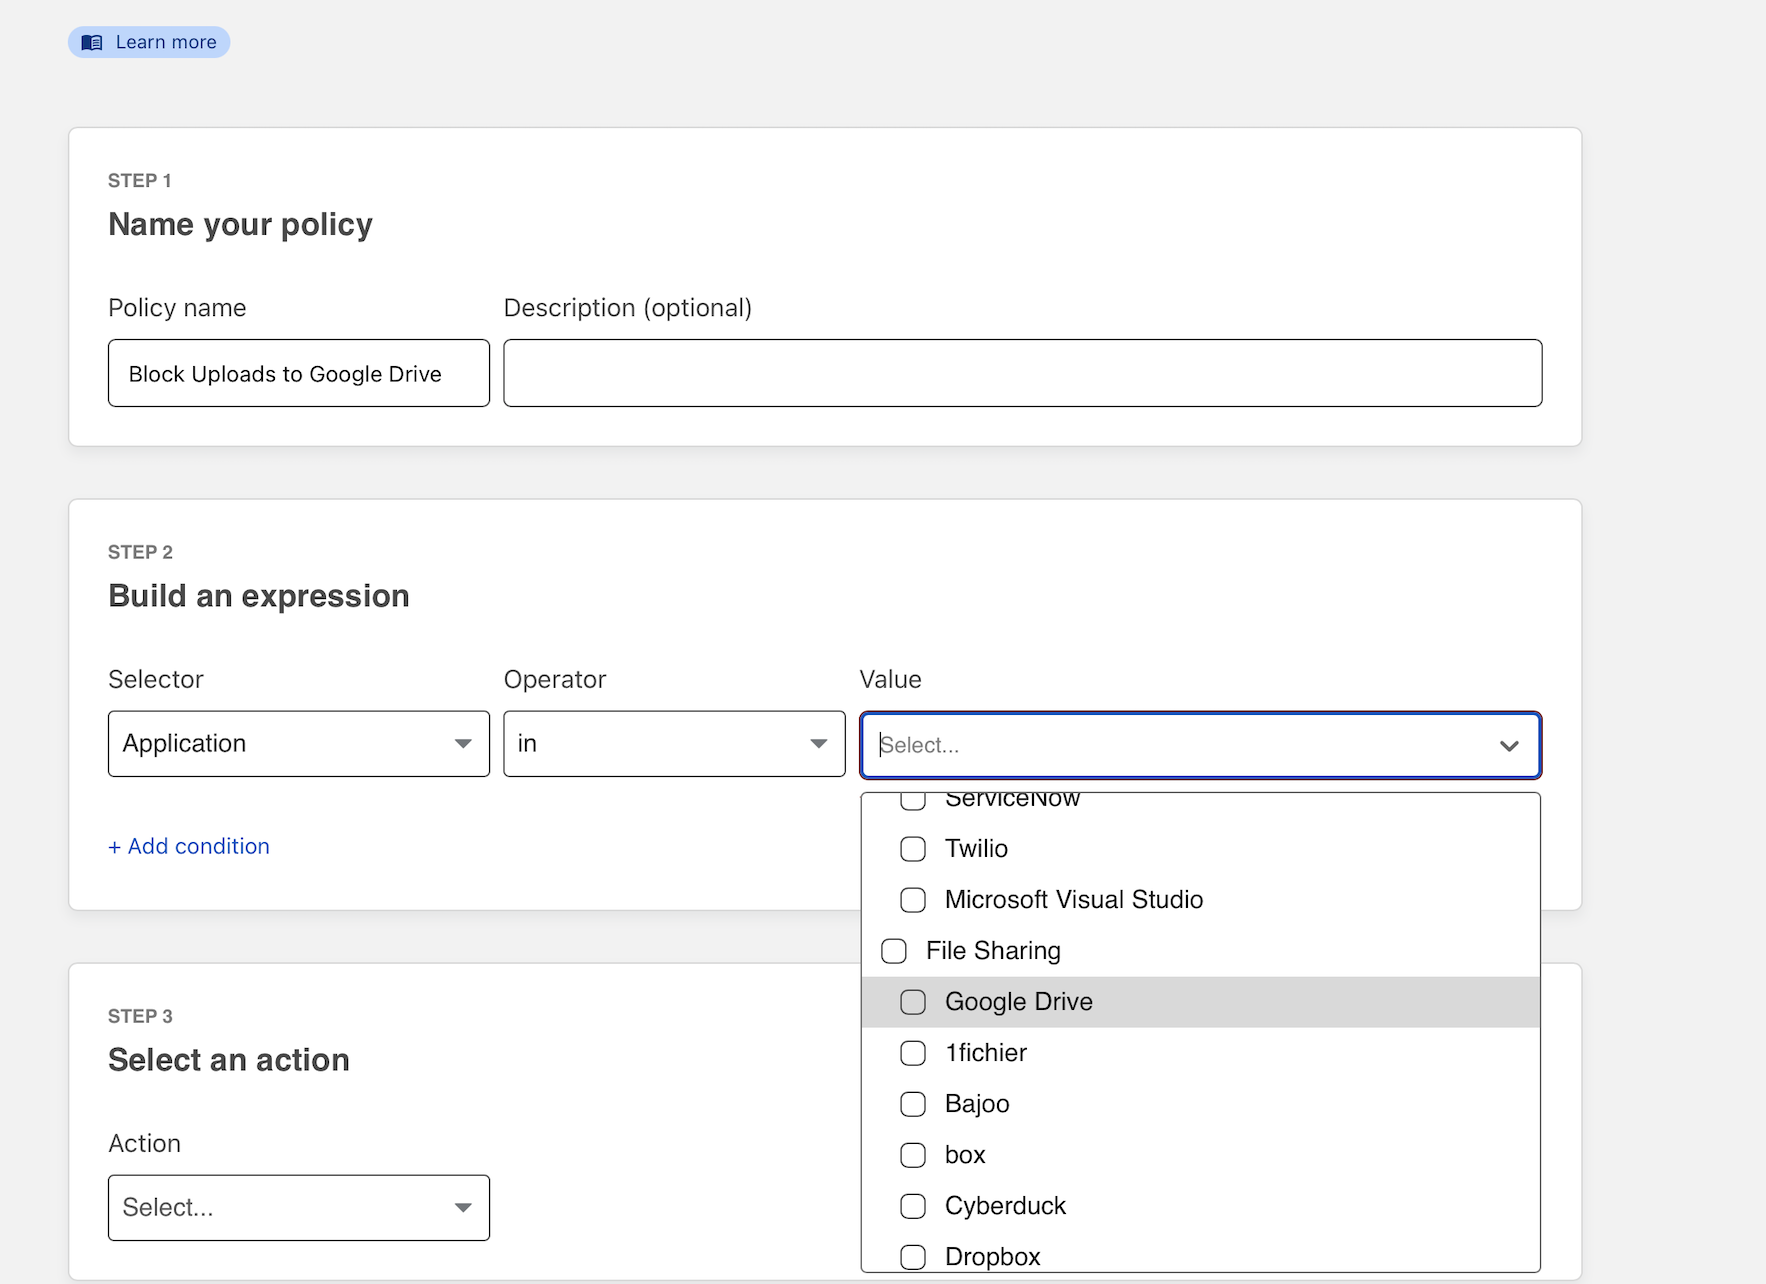
Task: Click the Policy name input field
Action: [297, 373]
